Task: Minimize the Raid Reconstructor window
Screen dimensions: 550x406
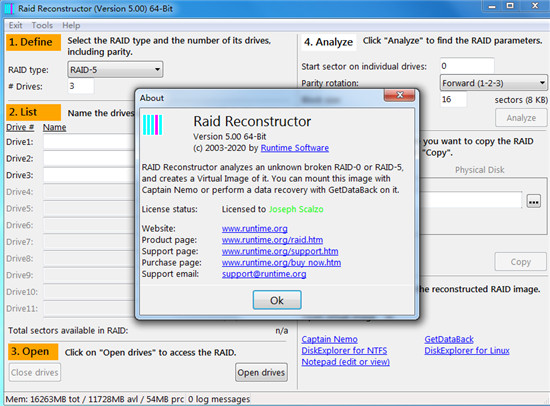Action: click(x=492, y=6)
